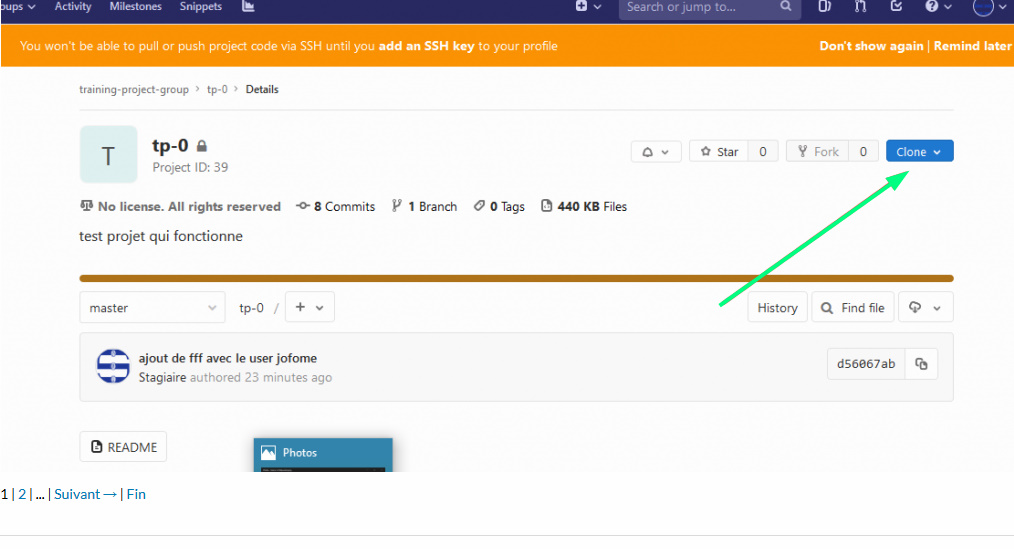Open the commit History button
This screenshot has width=1014, height=549.
pos(777,308)
